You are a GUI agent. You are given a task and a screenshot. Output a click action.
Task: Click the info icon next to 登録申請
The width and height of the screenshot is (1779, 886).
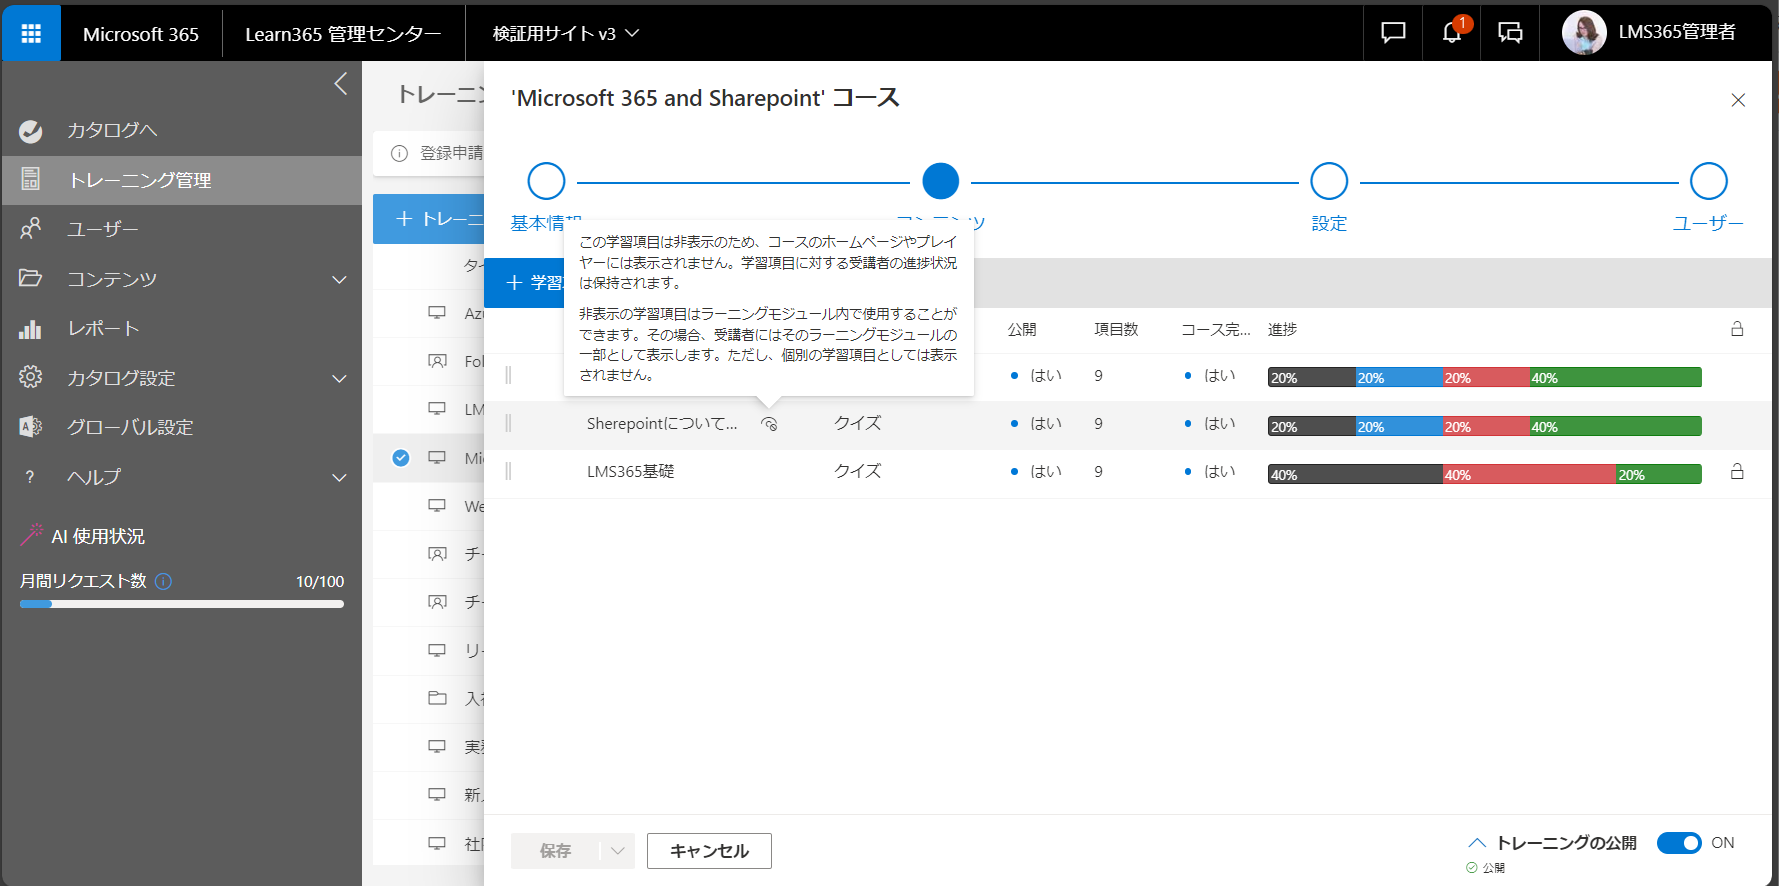[x=399, y=153]
